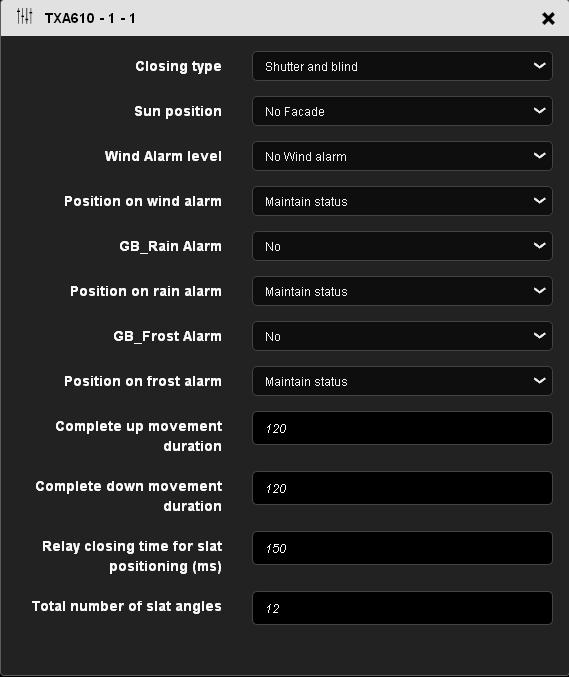The width and height of the screenshot is (569, 677).
Task: Open the Wind Alarm level dropdown
Action: coord(402,156)
